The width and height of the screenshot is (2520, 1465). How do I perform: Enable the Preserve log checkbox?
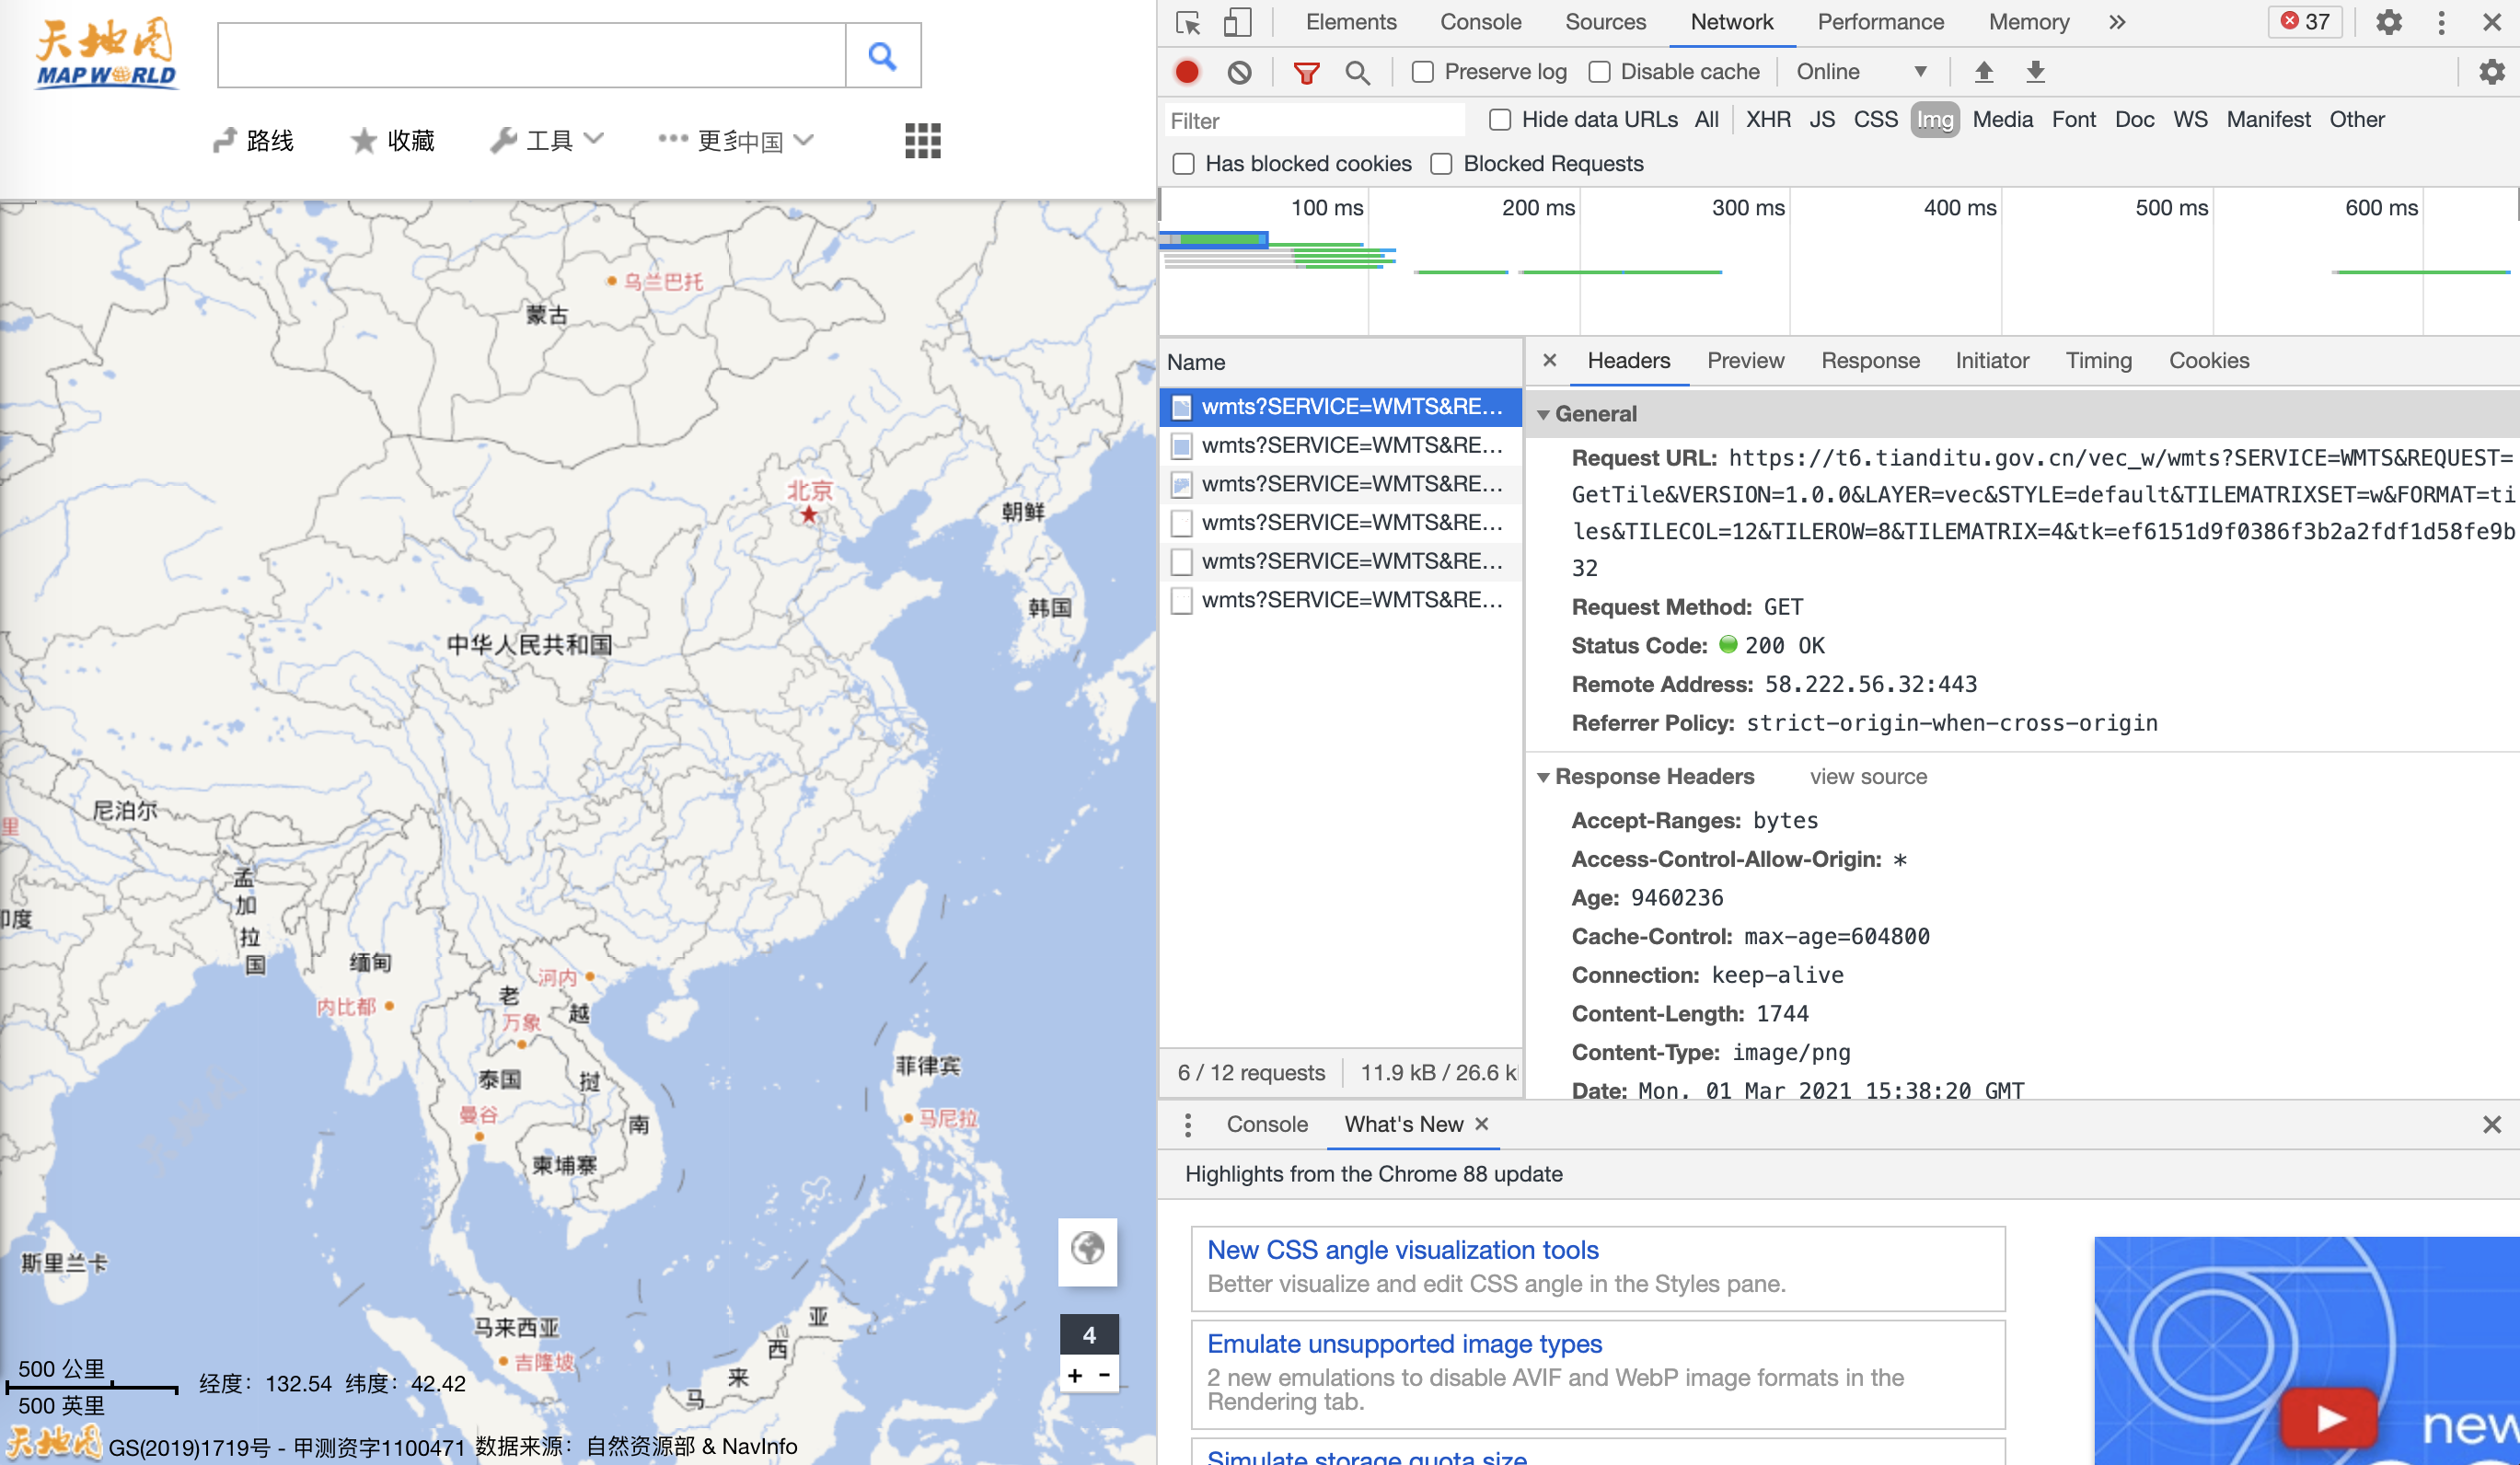click(x=1421, y=71)
